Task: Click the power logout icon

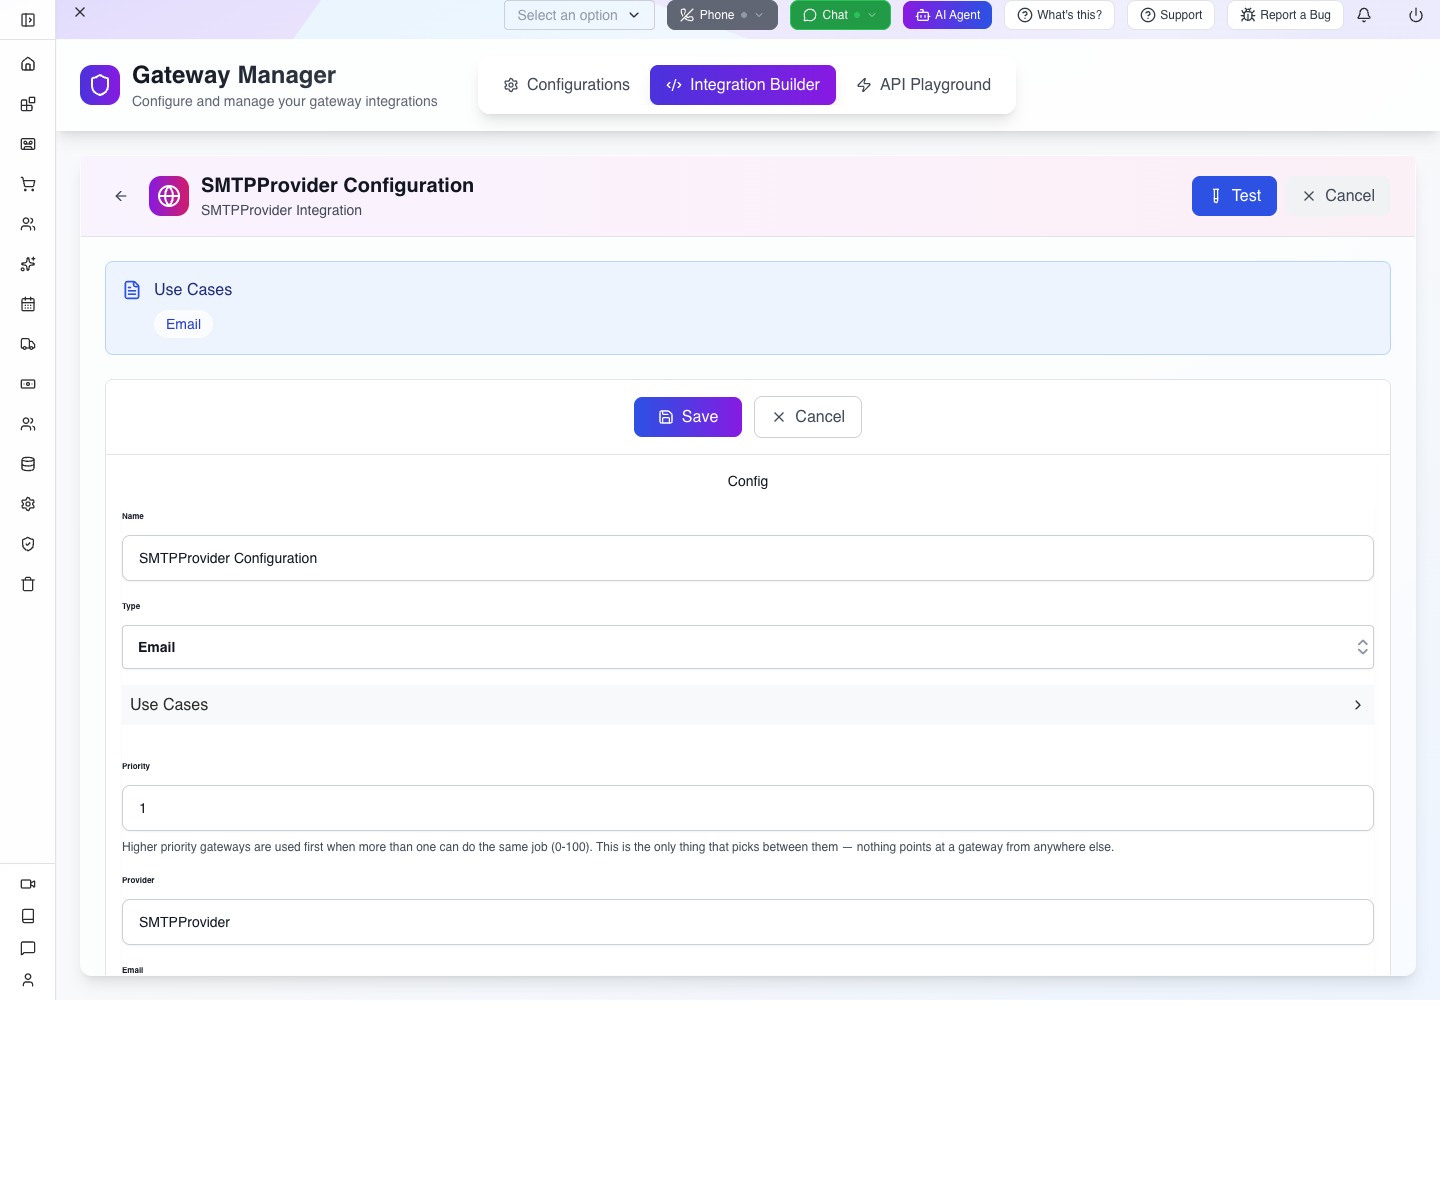Action: click(1416, 15)
